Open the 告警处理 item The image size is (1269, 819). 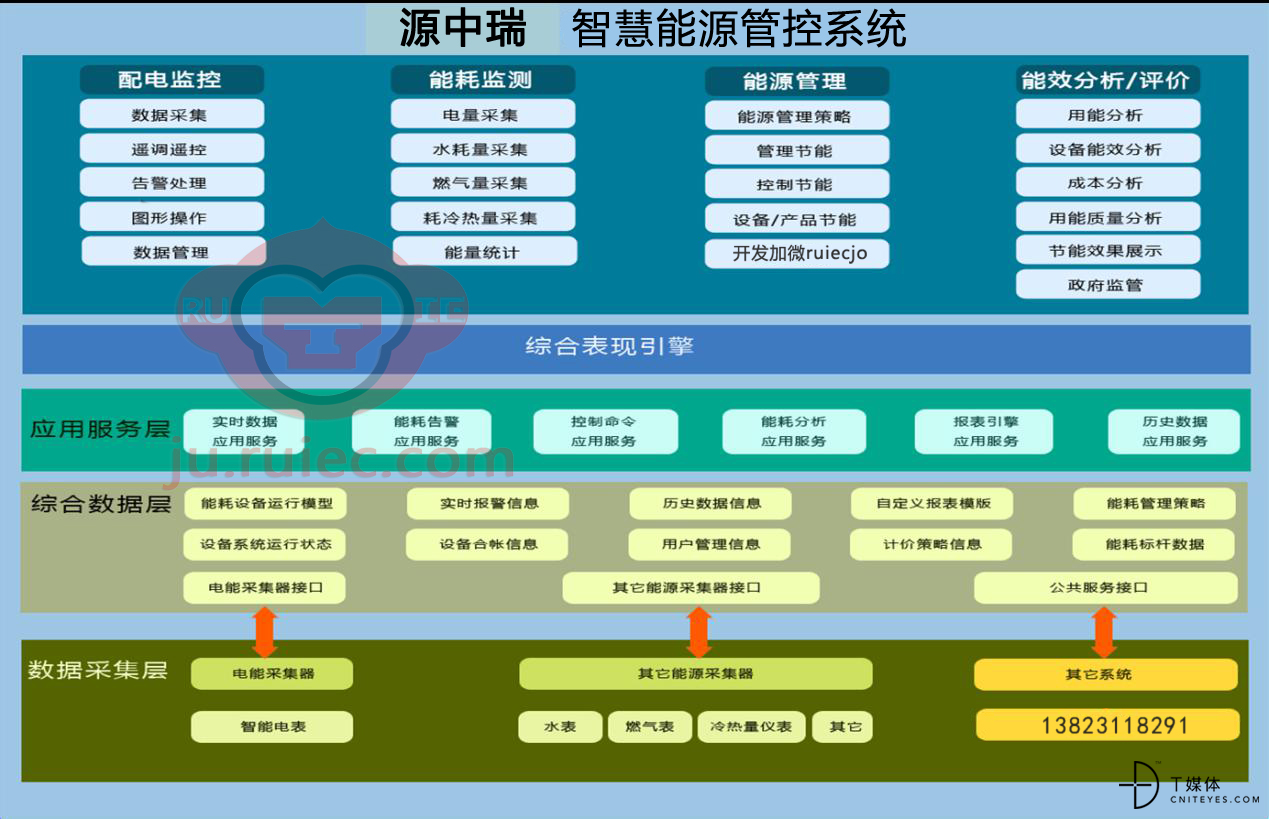[x=171, y=183]
